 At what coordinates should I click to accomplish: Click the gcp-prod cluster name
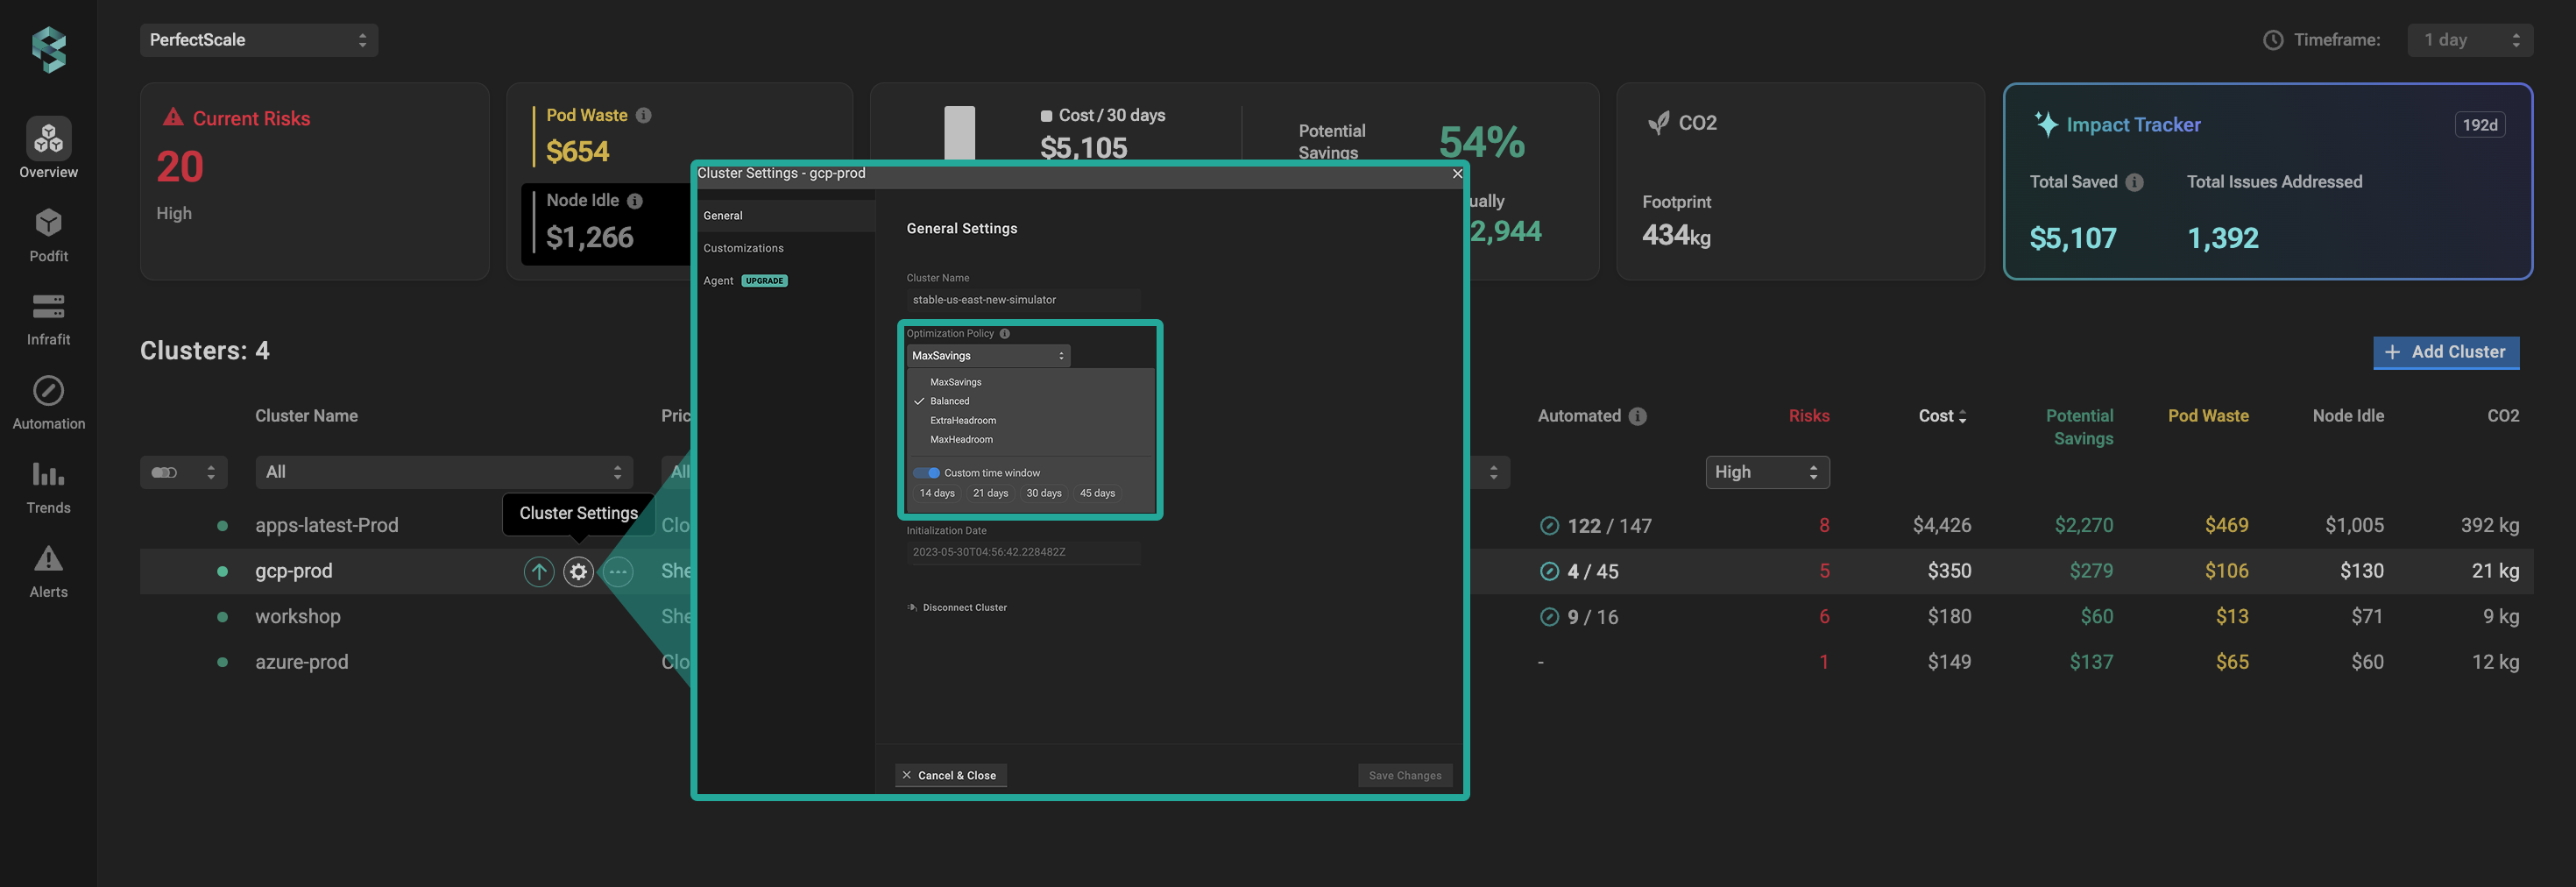293,571
